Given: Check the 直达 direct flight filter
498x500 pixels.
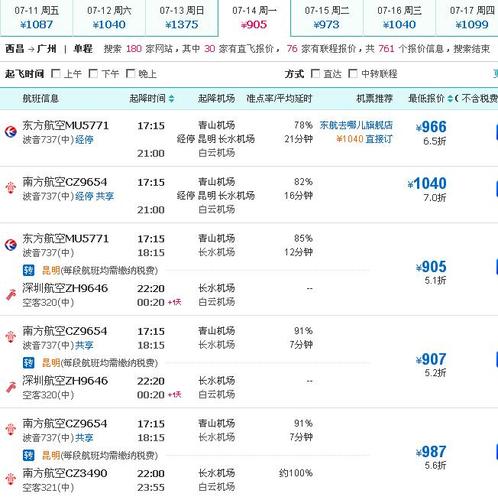Looking at the screenshot, I should pos(315,73).
